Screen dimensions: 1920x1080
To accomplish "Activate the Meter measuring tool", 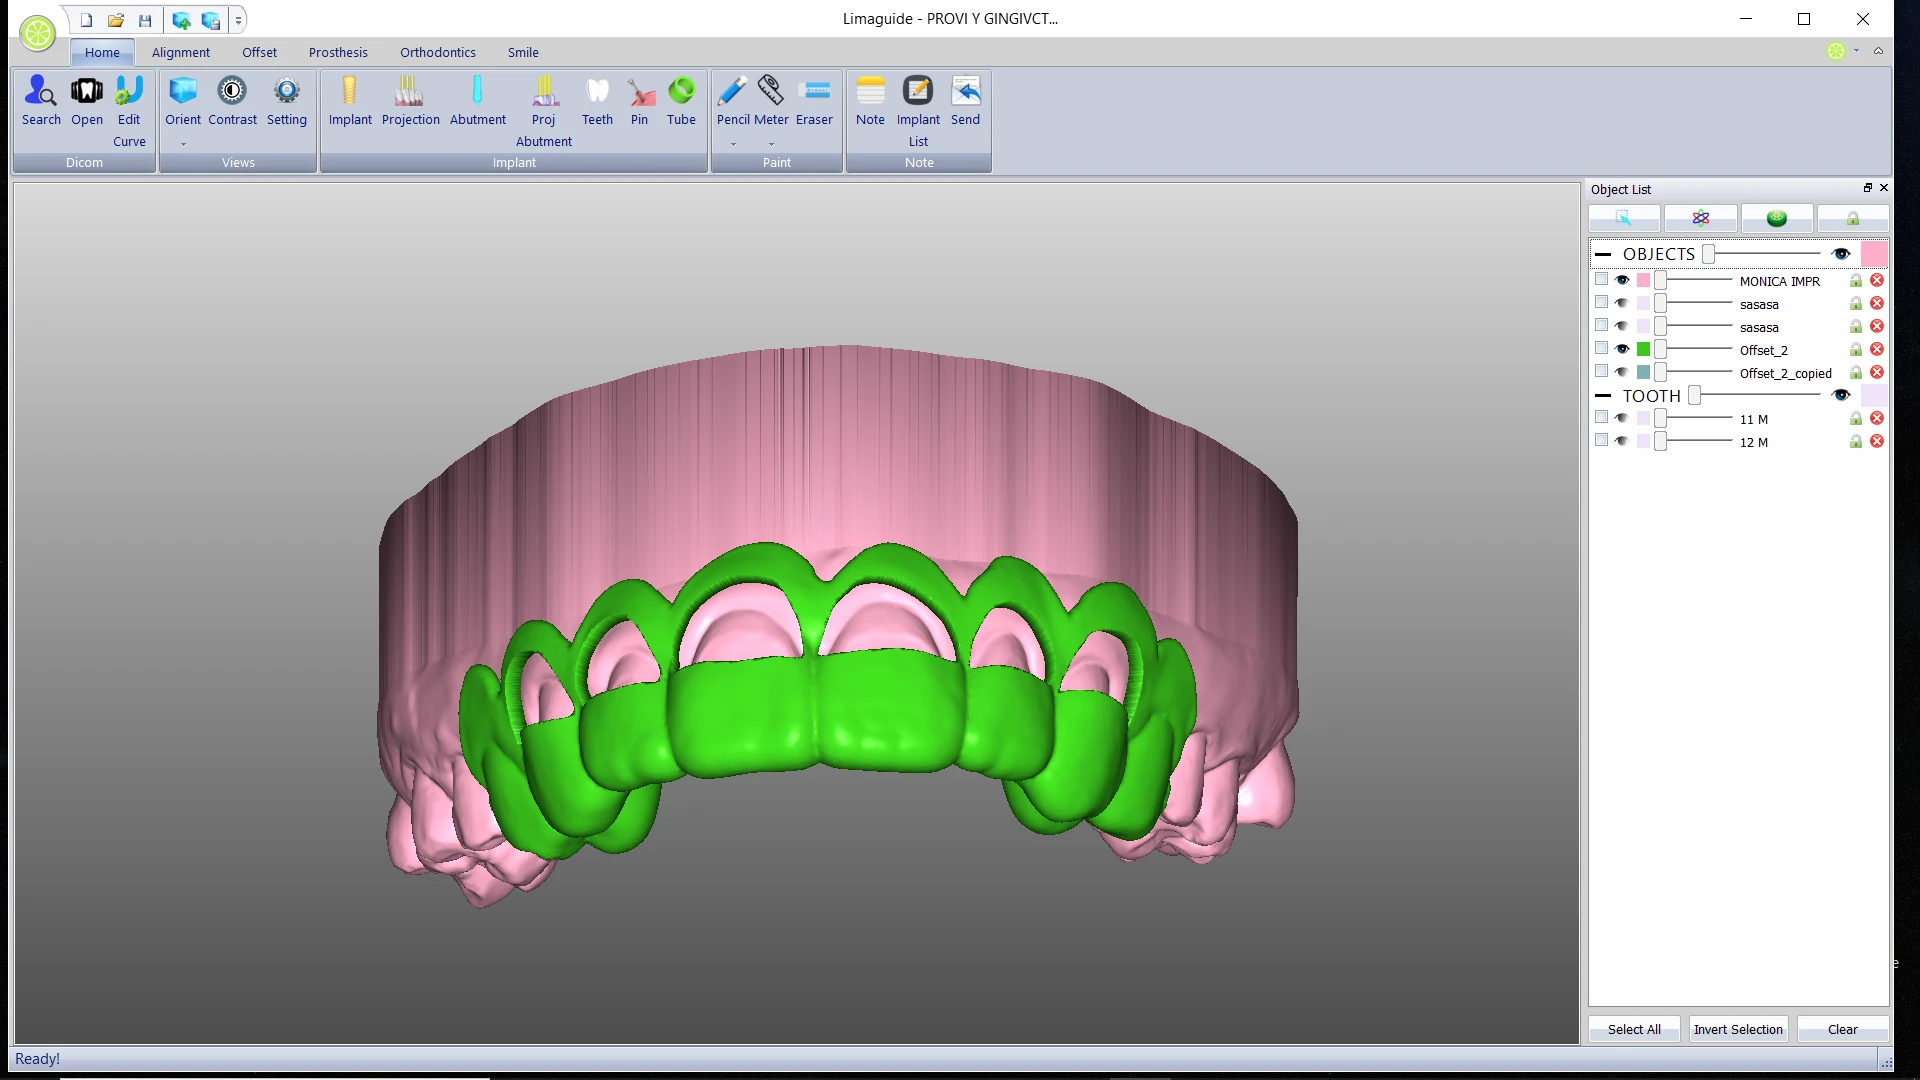I will (x=771, y=100).
